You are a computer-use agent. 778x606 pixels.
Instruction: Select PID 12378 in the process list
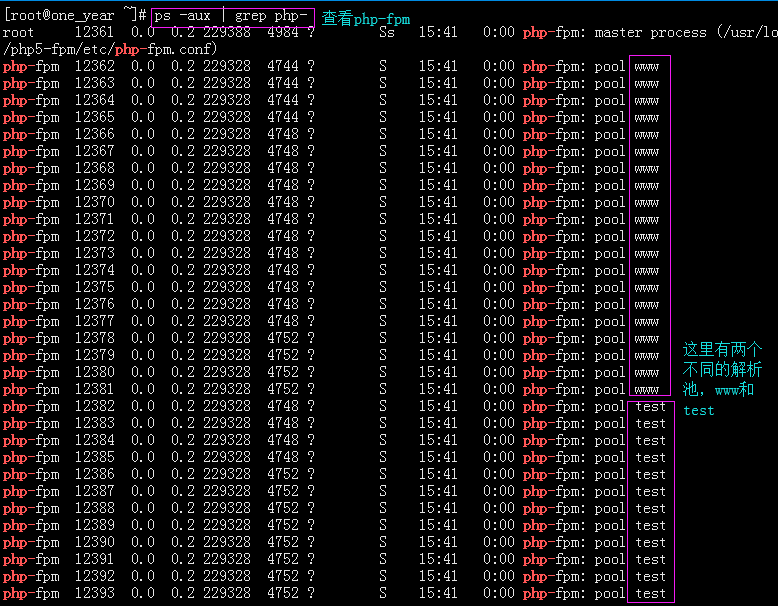[x=94, y=338]
